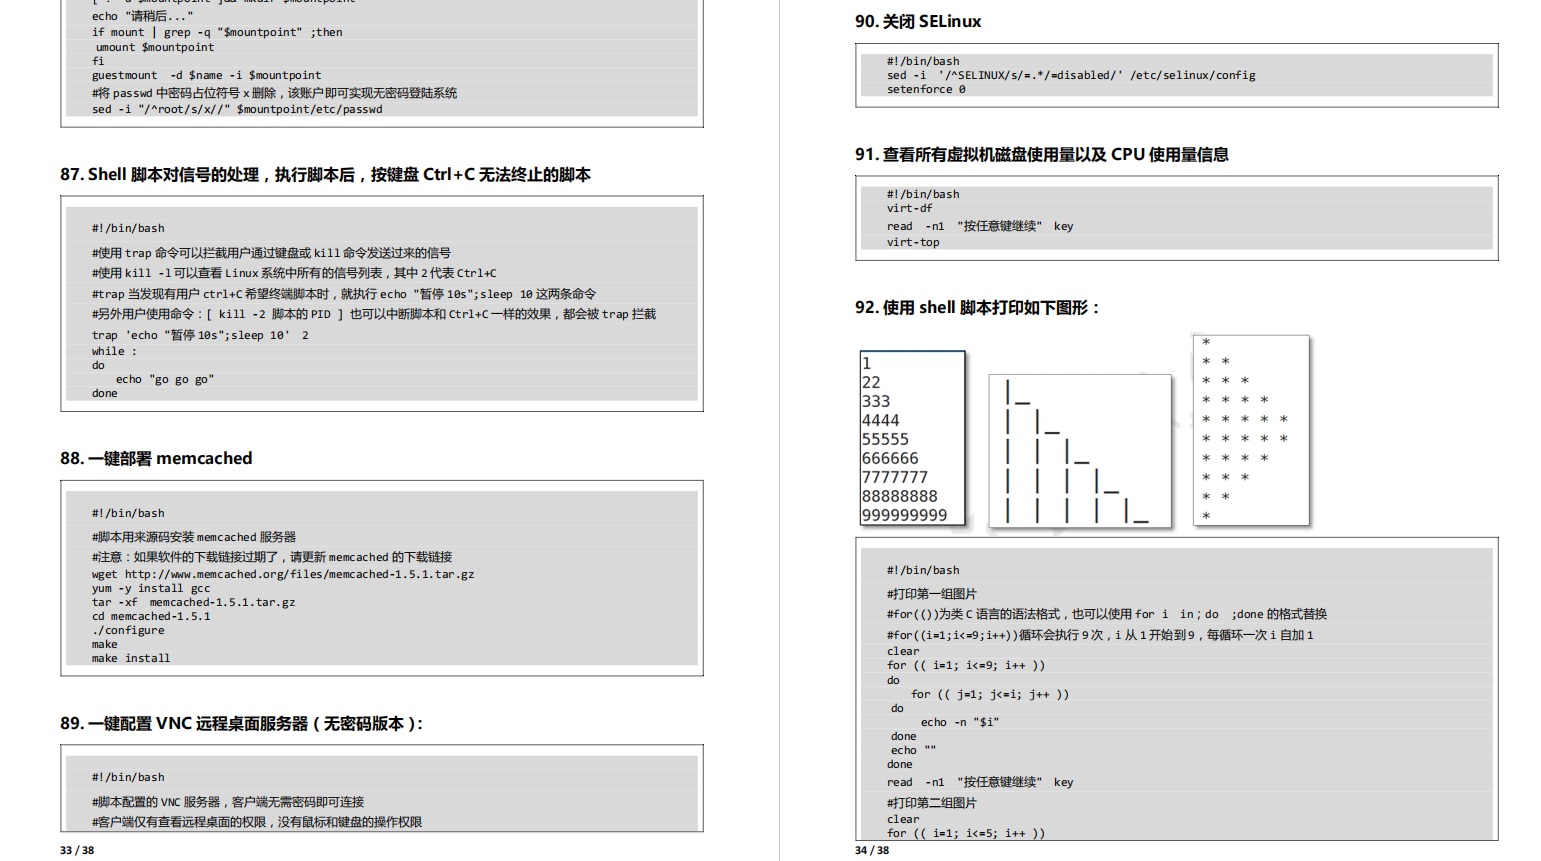Click the comment '#脚本用来源码安装 memcached 服务器'
Viewport: 1541px width, 861px height.
pos(194,537)
